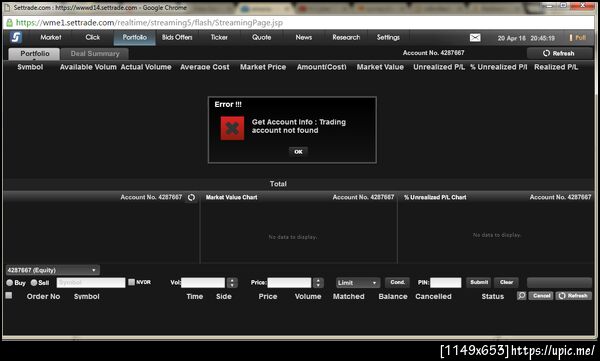Select the Buy radio button
Image resolution: width=600 pixels, height=361 pixels.
point(10,283)
